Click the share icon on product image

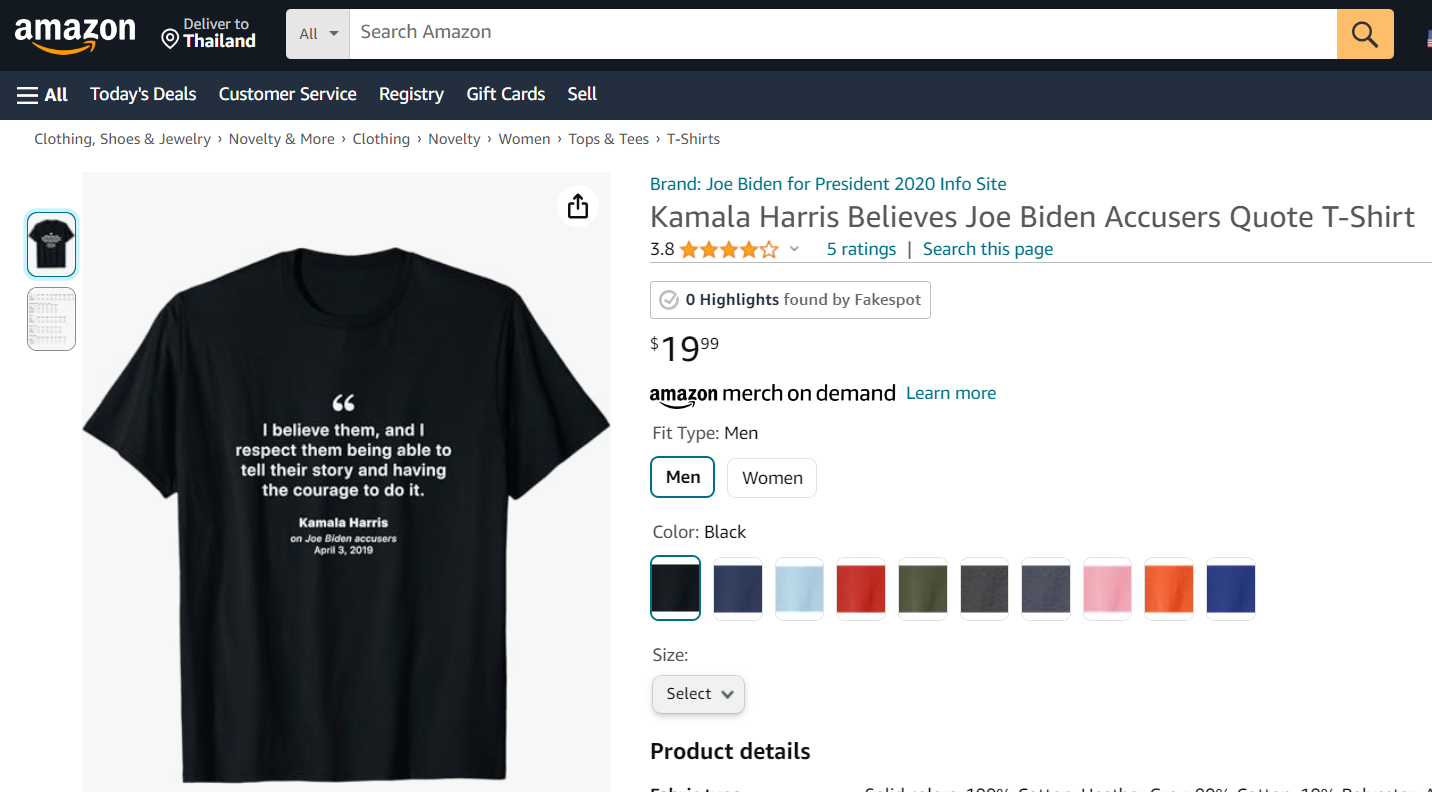[577, 205]
